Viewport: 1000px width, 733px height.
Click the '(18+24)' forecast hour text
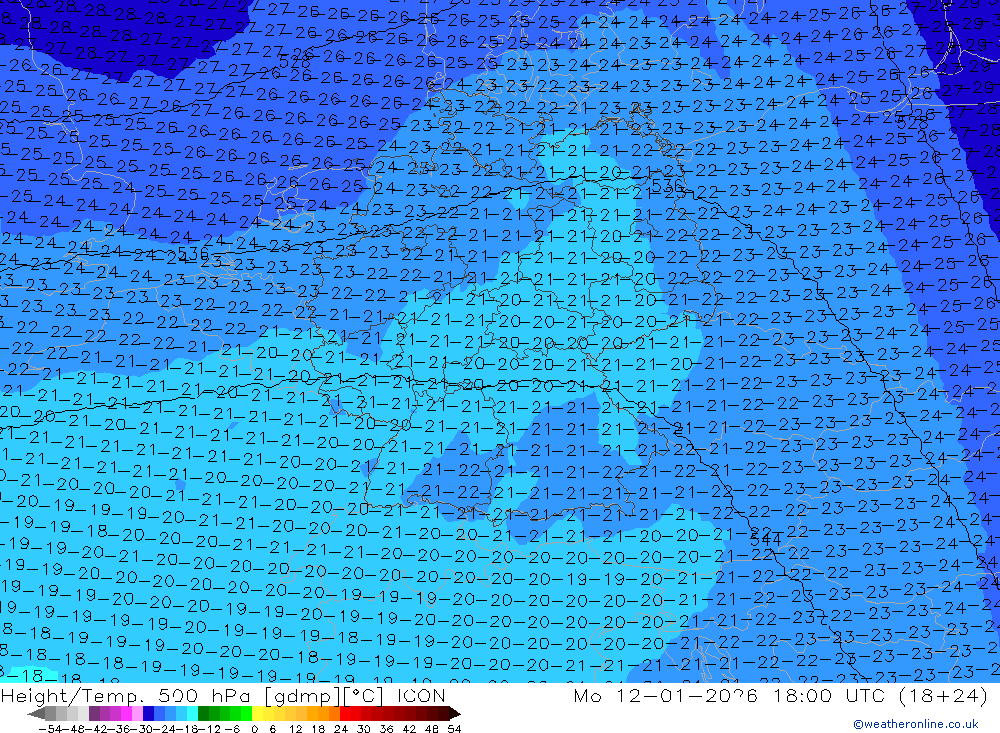click(x=943, y=695)
